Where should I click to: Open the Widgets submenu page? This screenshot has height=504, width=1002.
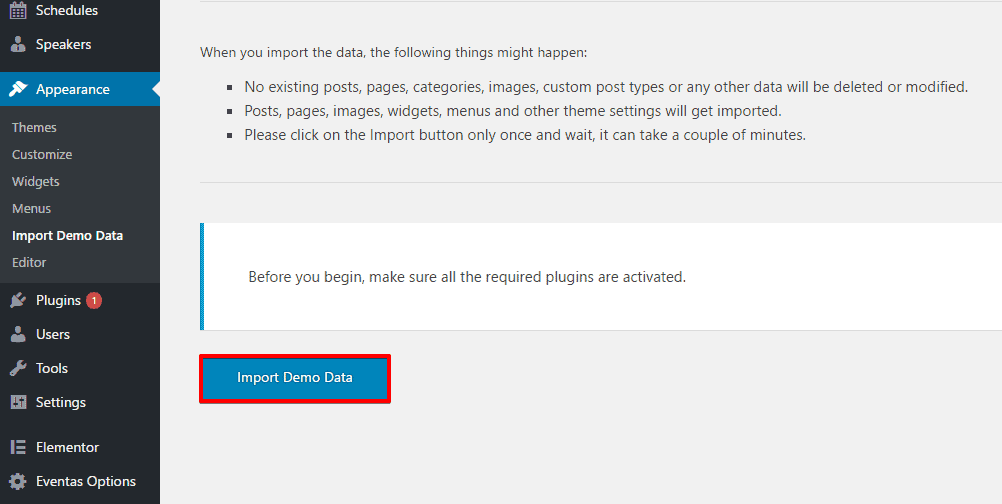[36, 181]
